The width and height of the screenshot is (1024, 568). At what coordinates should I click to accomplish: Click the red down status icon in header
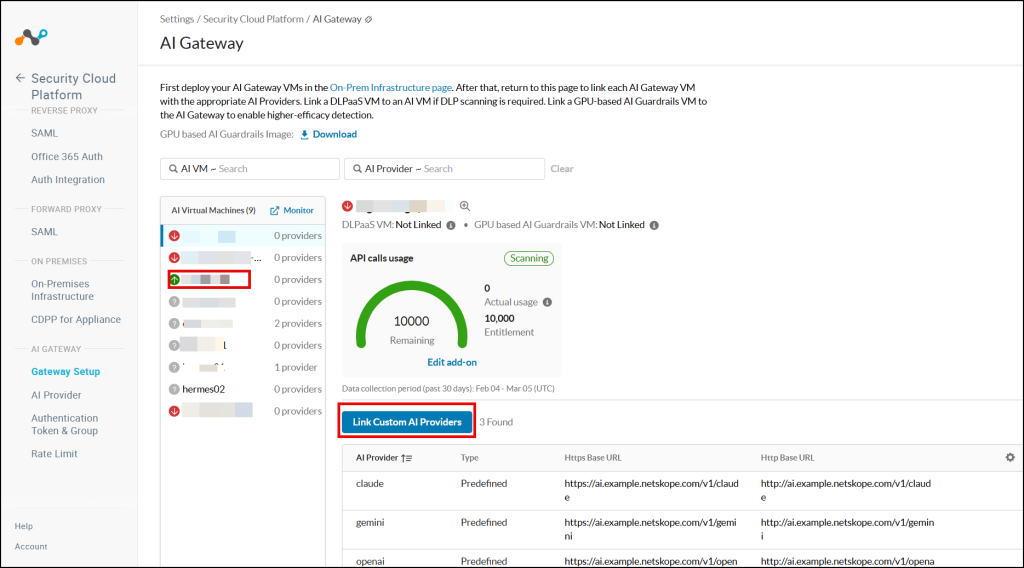pos(347,206)
